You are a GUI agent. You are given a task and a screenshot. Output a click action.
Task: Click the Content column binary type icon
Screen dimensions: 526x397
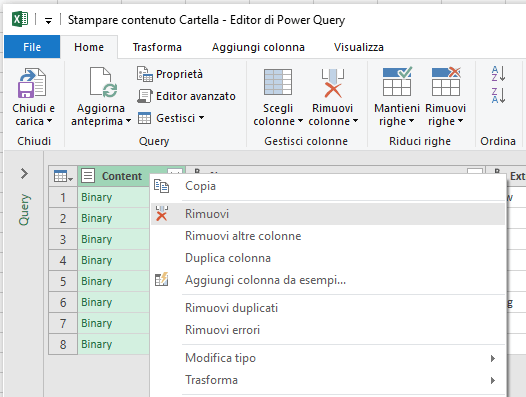[88, 176]
